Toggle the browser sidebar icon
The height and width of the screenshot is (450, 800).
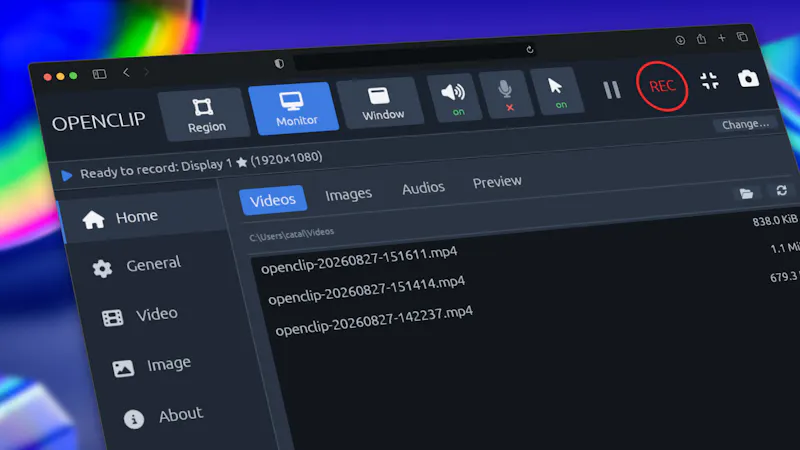click(x=99, y=74)
